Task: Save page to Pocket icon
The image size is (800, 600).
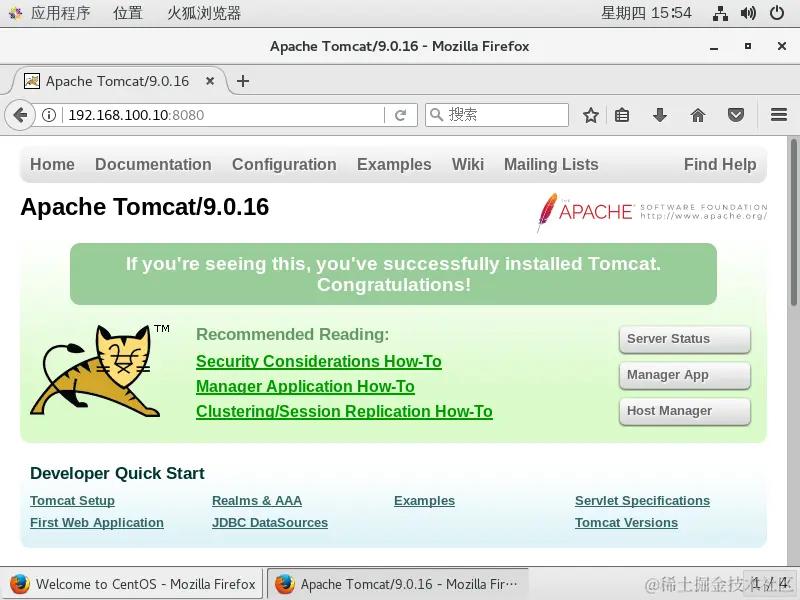Action: point(736,115)
